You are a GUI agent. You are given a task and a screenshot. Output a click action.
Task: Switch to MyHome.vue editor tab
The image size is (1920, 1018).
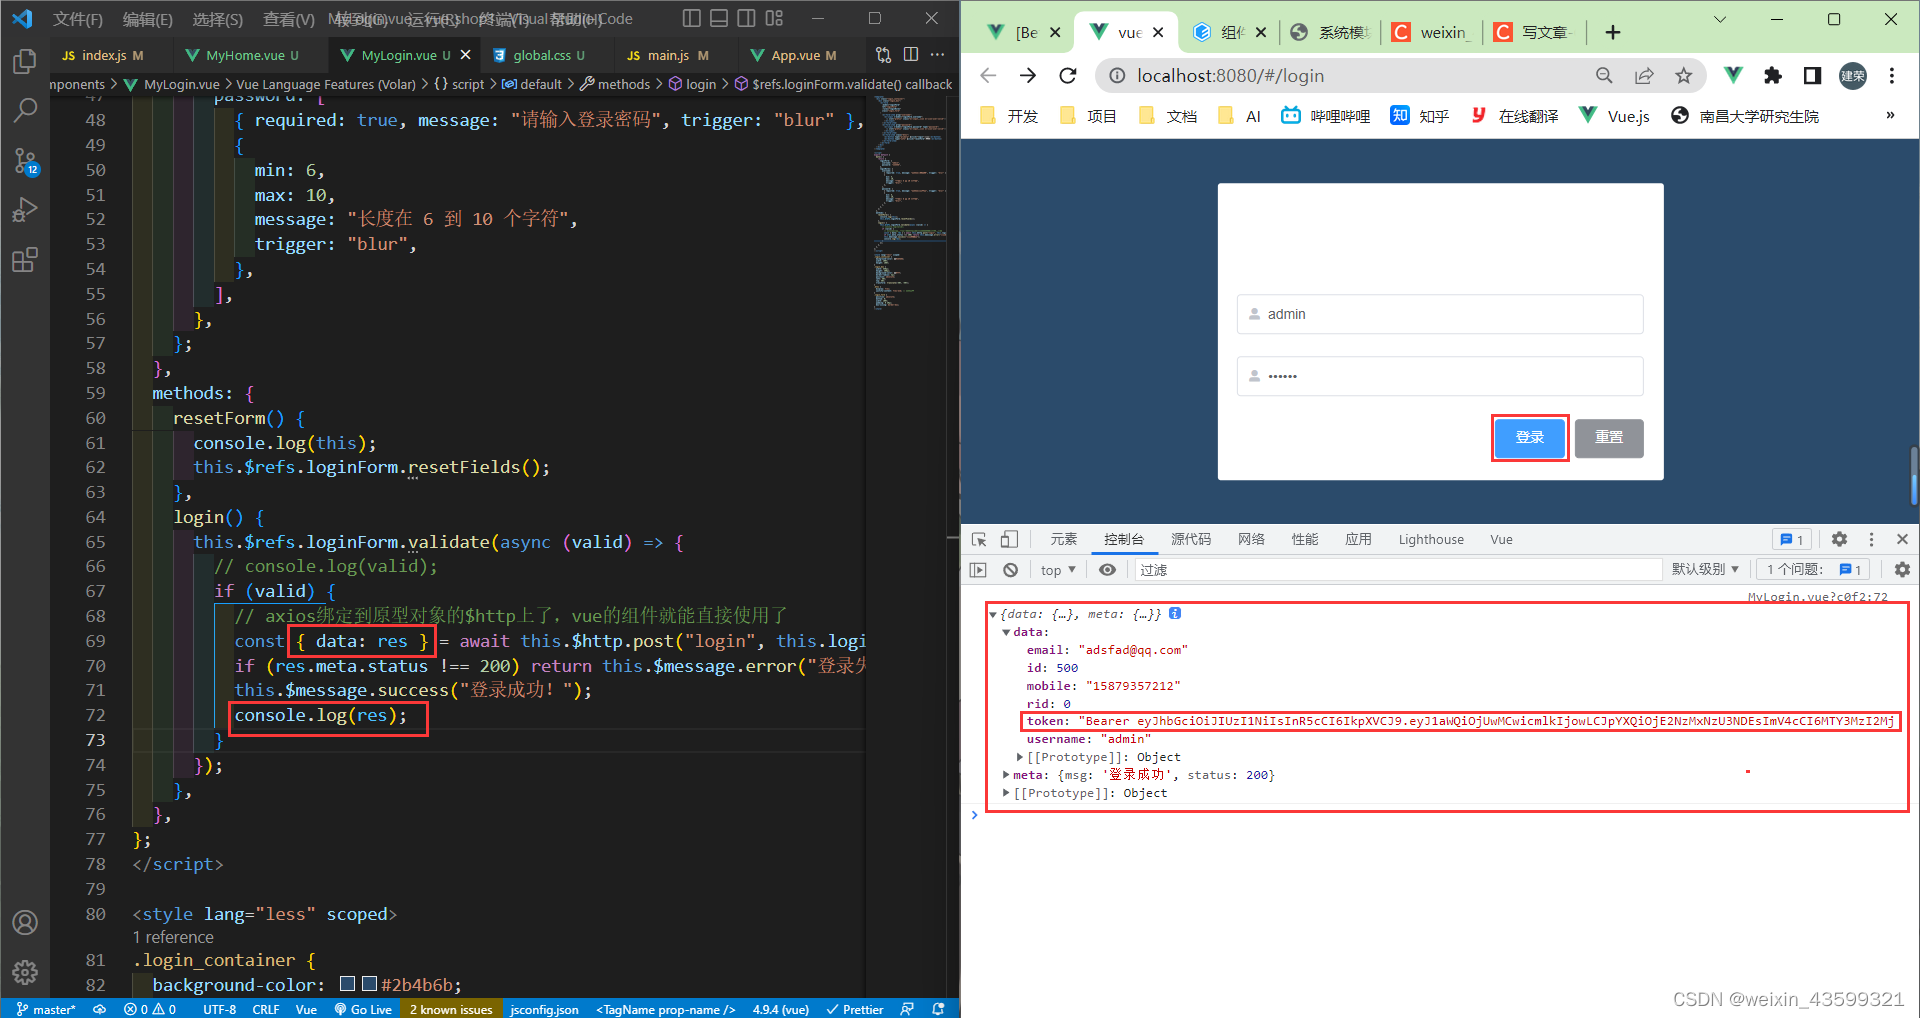pos(244,55)
